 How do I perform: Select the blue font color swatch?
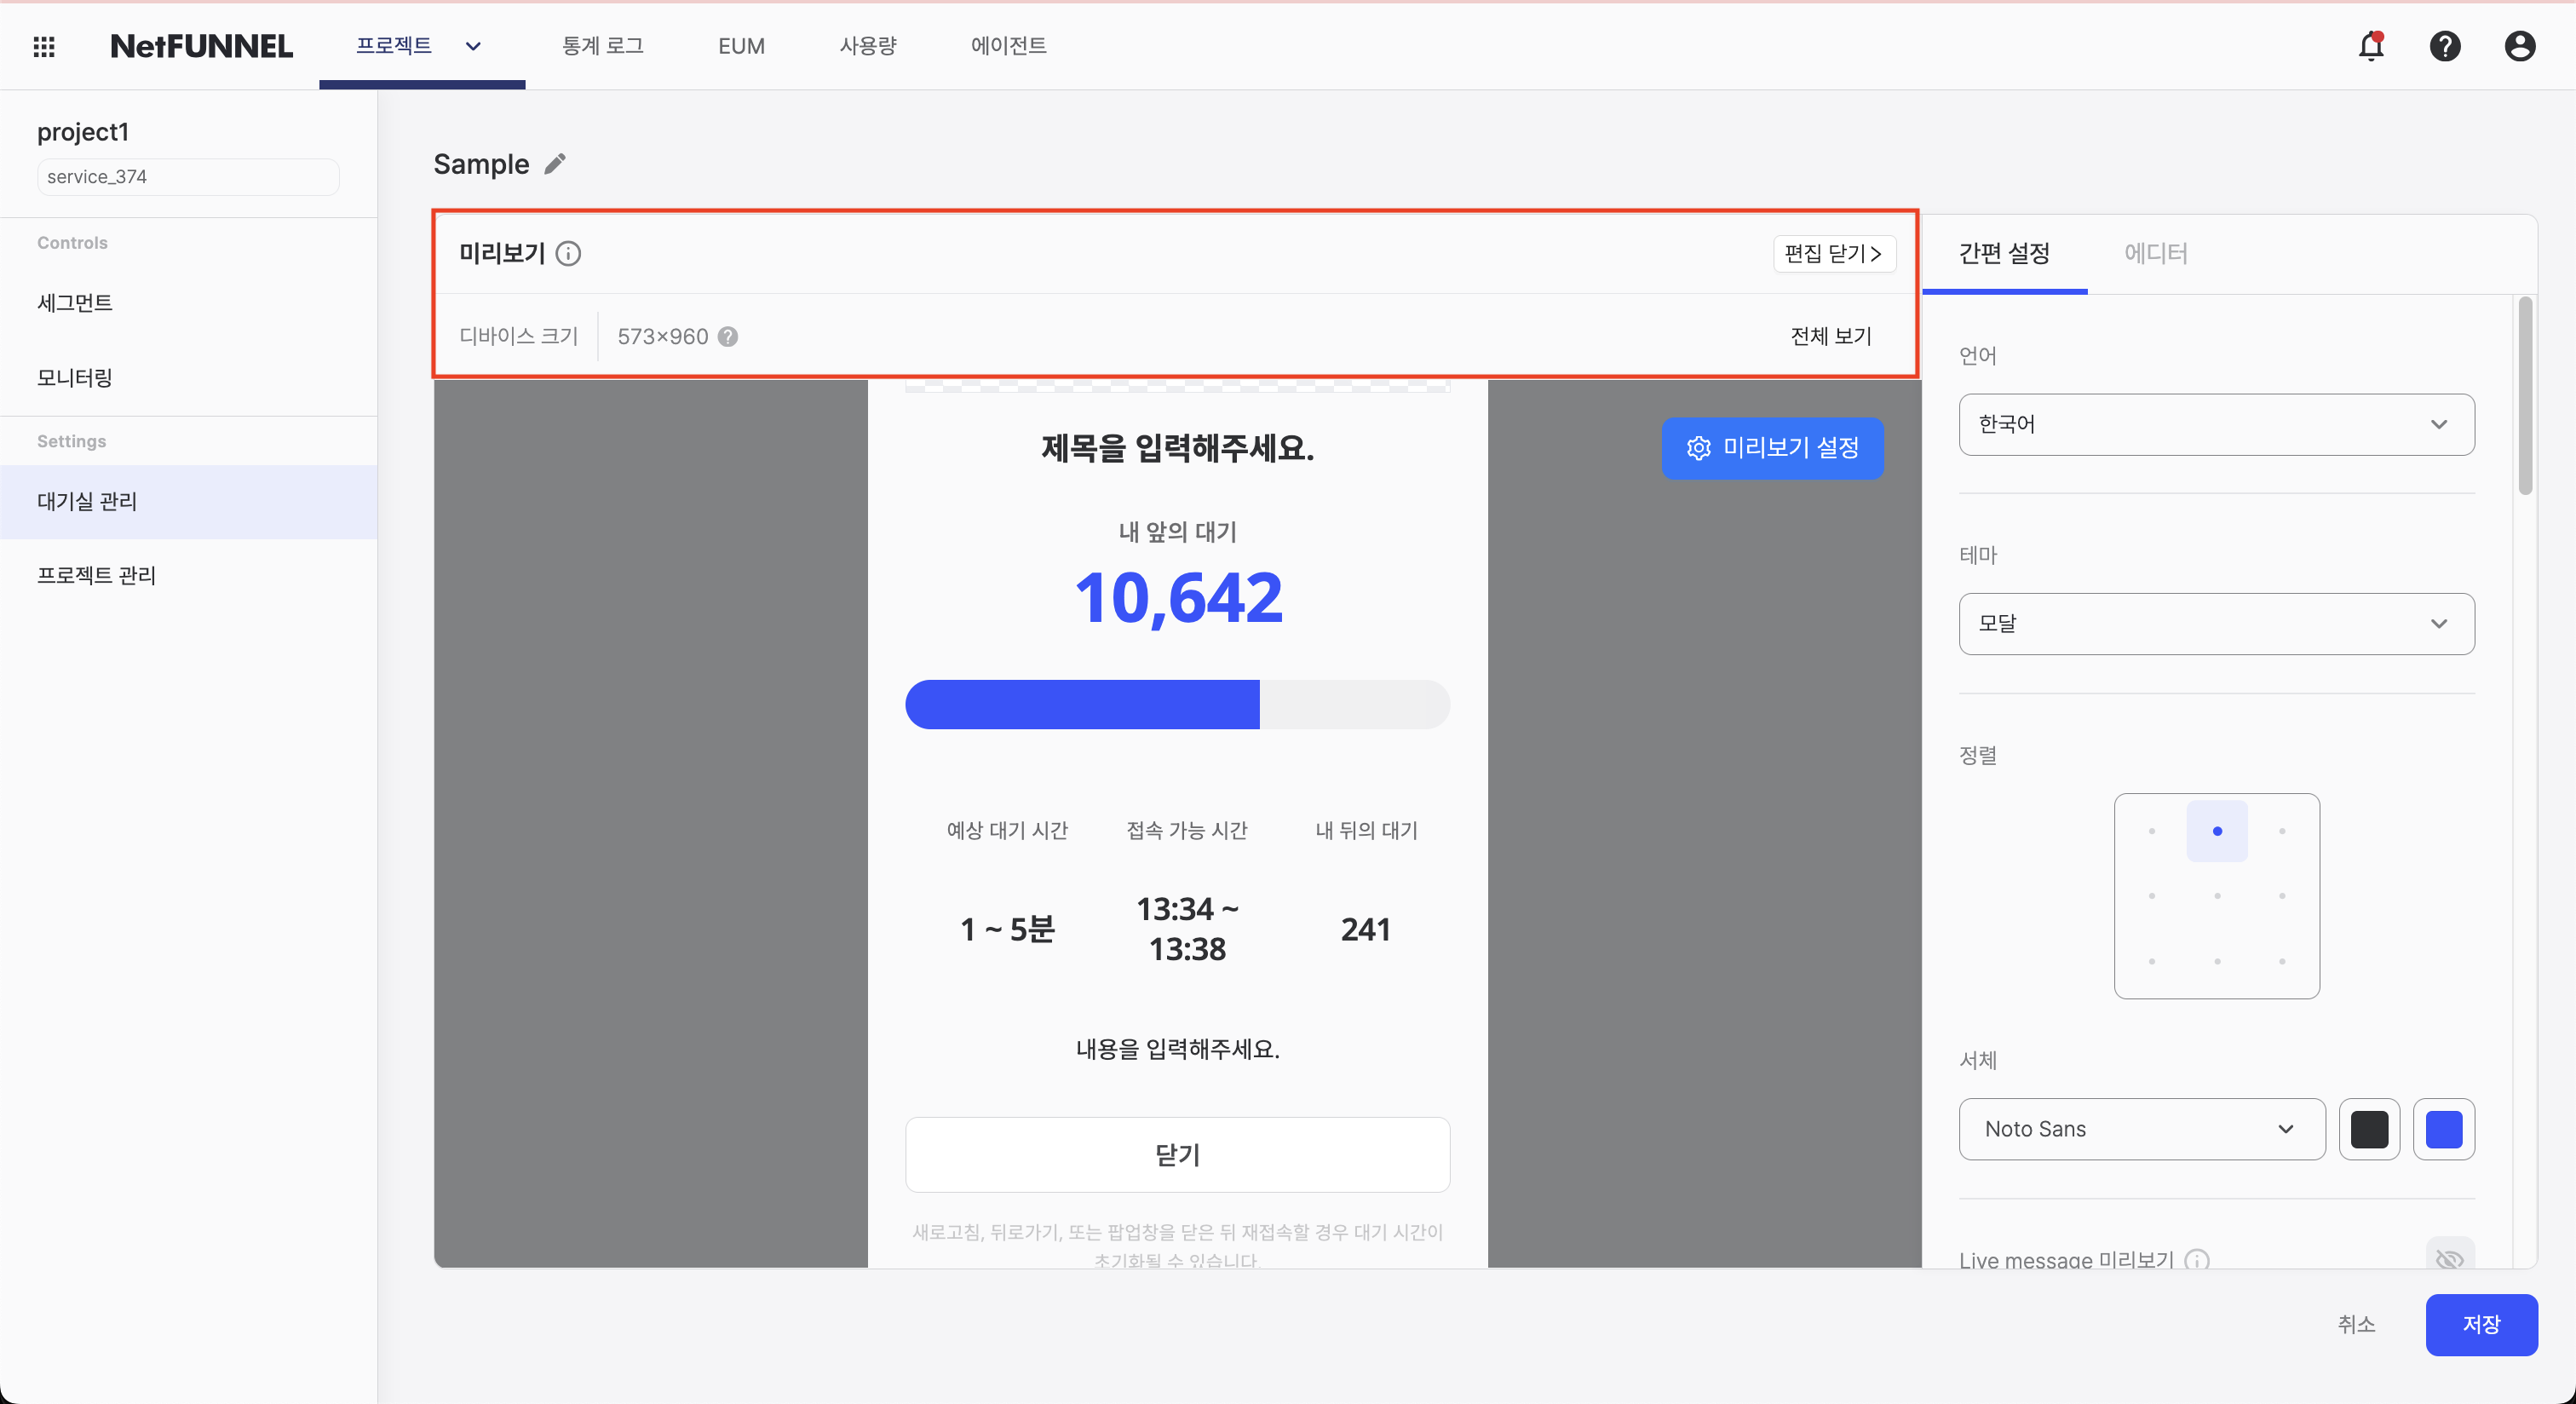click(x=2446, y=1129)
